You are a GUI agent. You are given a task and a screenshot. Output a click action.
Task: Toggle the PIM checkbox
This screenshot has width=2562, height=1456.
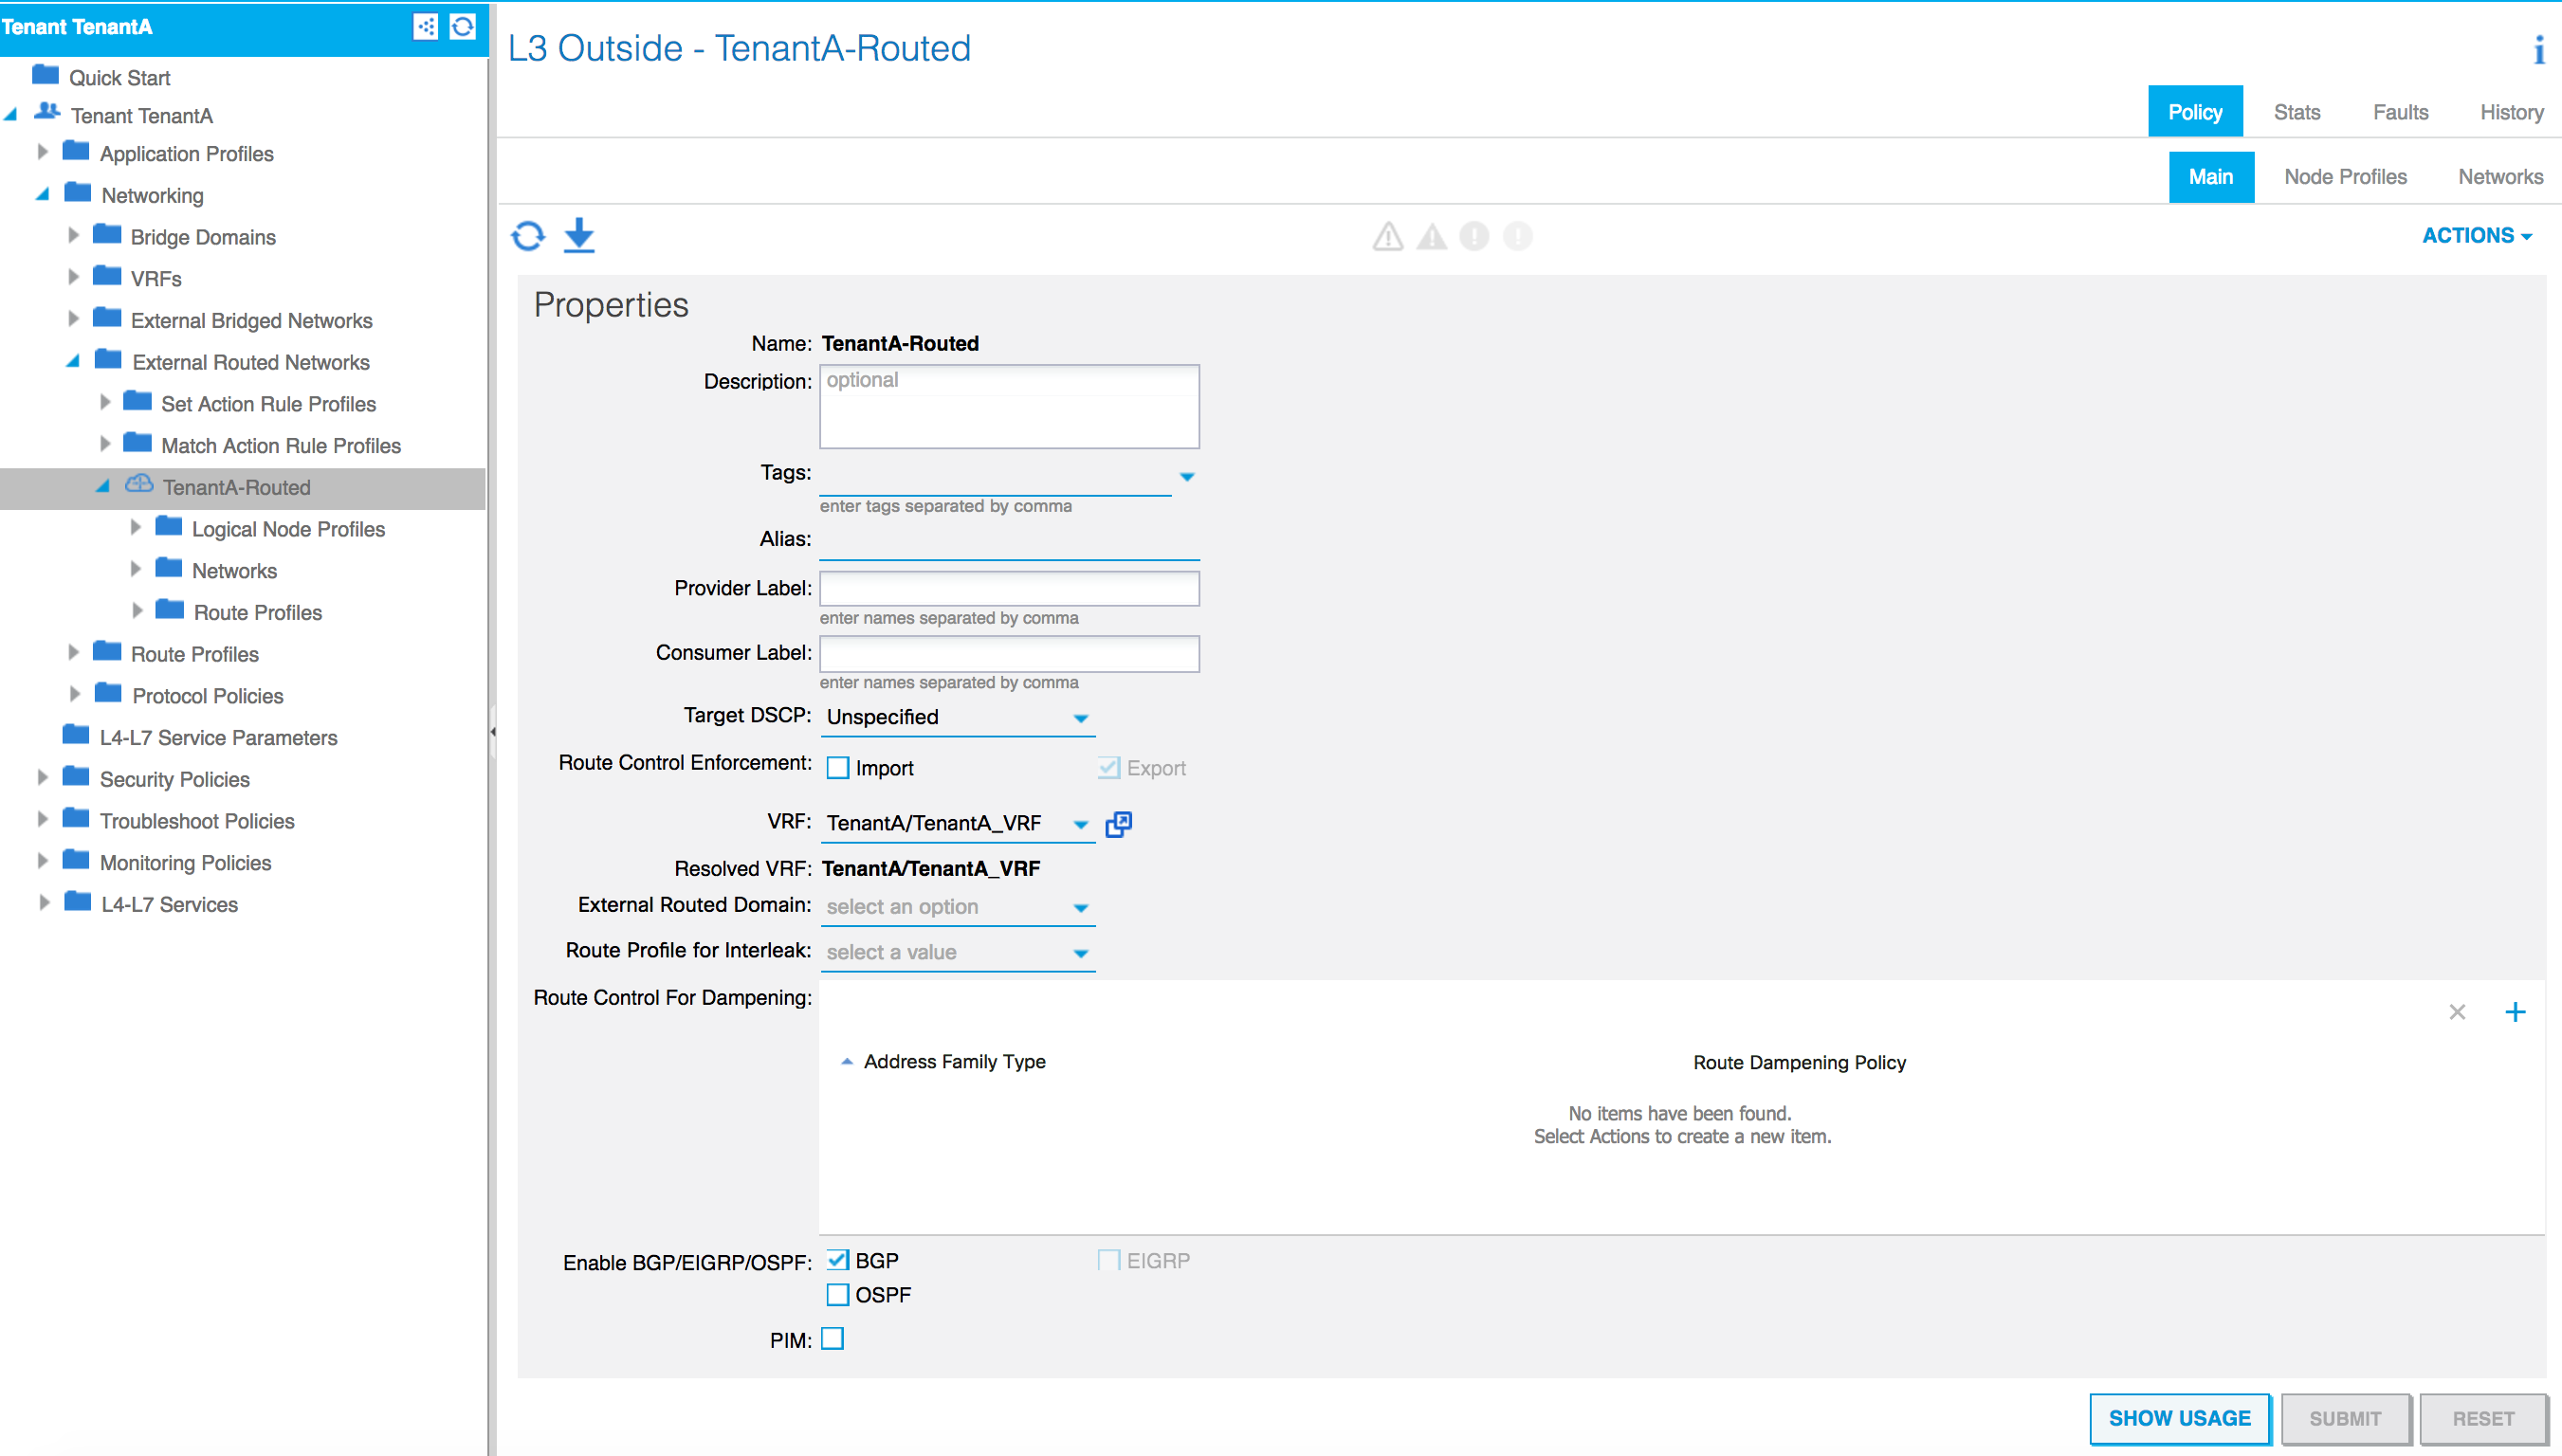tap(833, 1339)
